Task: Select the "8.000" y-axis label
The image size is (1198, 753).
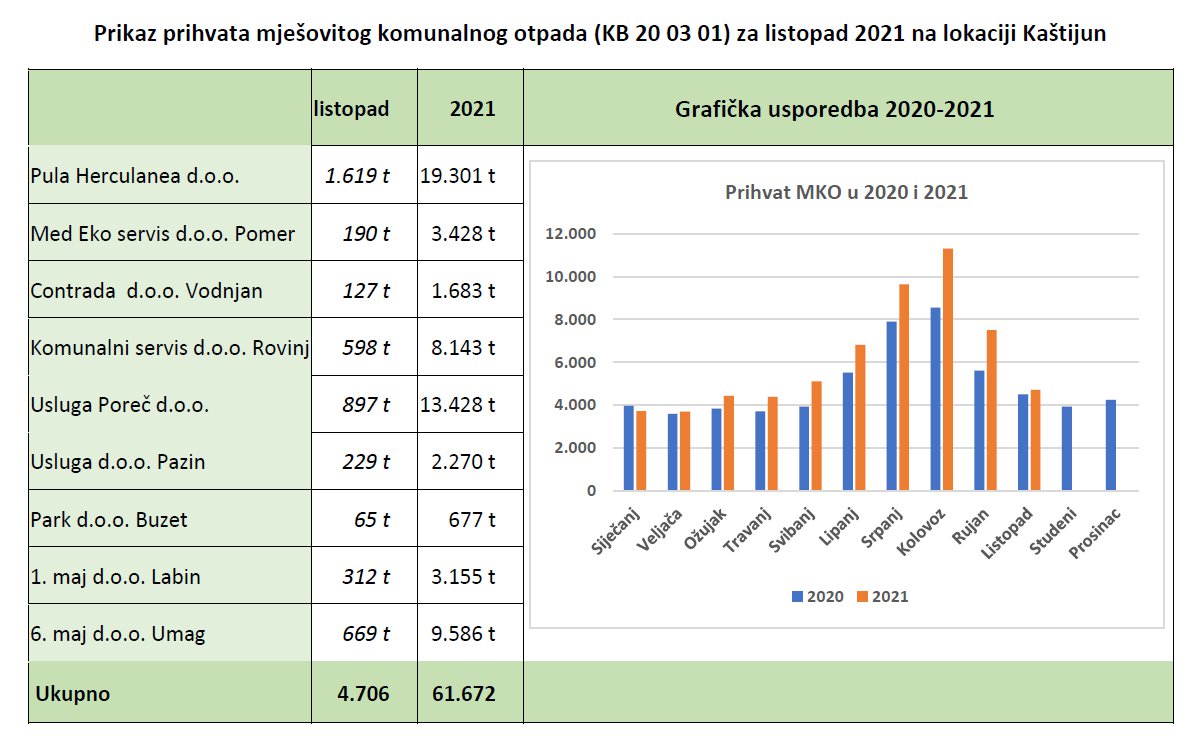Action: pyautogui.click(x=575, y=319)
